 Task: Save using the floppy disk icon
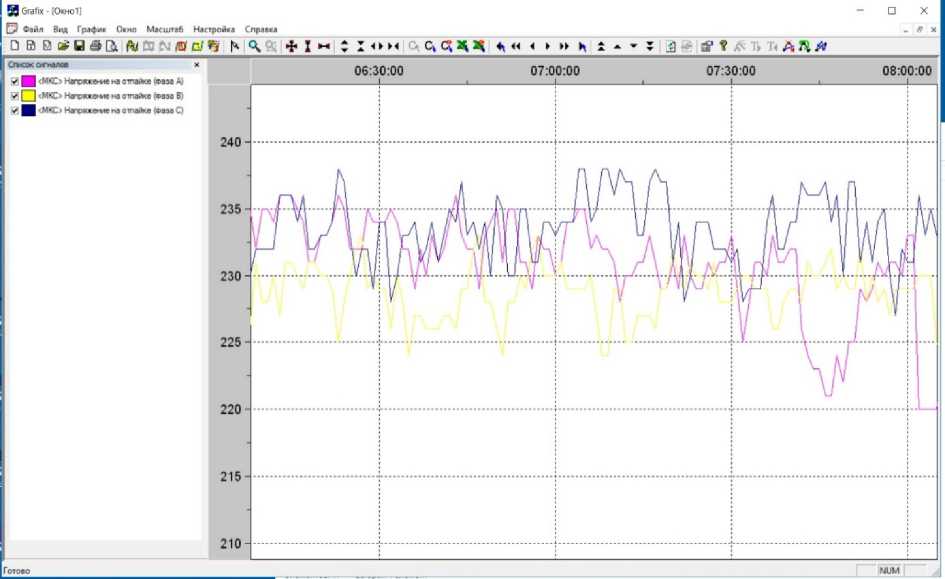(x=79, y=46)
